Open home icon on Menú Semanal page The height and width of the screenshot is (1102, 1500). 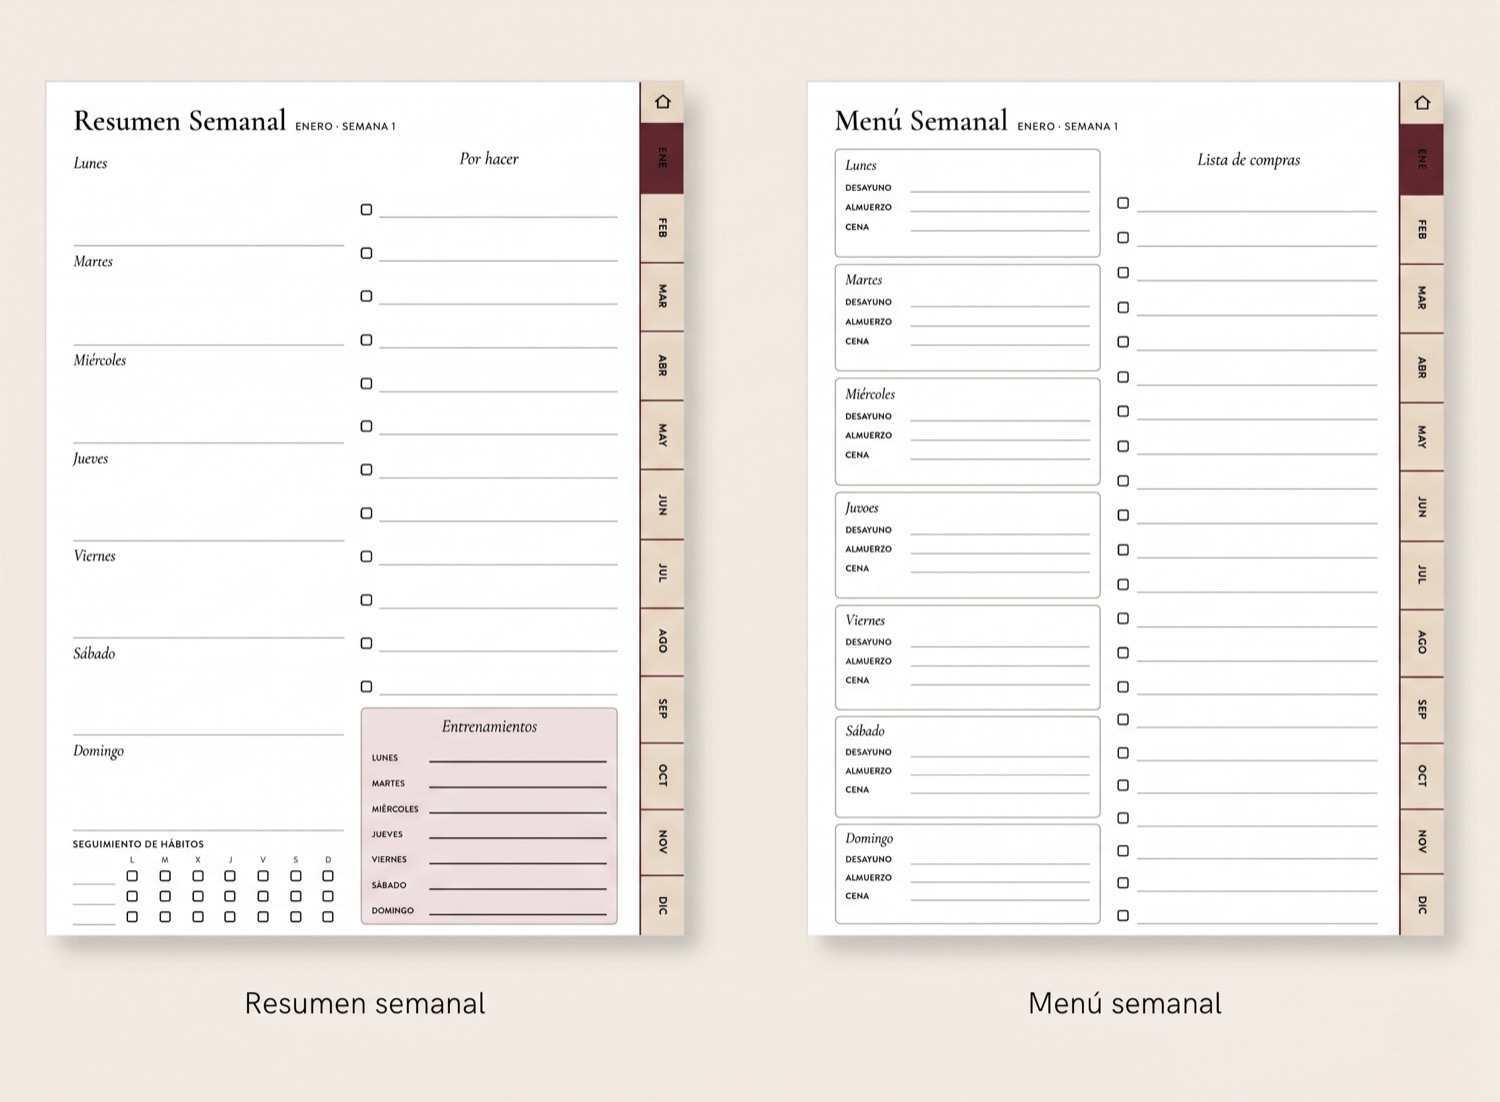[x=1422, y=102]
